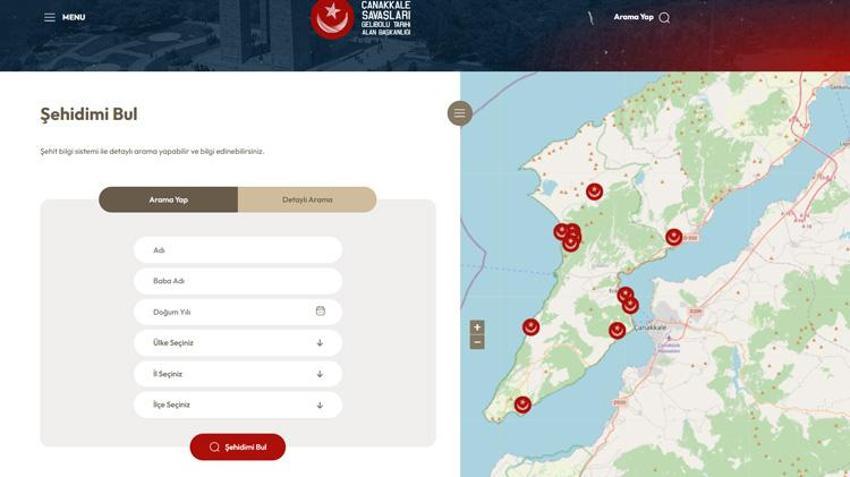The image size is (850, 477).
Task: Click the Çanakkale Savaşları crescent logo
Action: (332, 18)
